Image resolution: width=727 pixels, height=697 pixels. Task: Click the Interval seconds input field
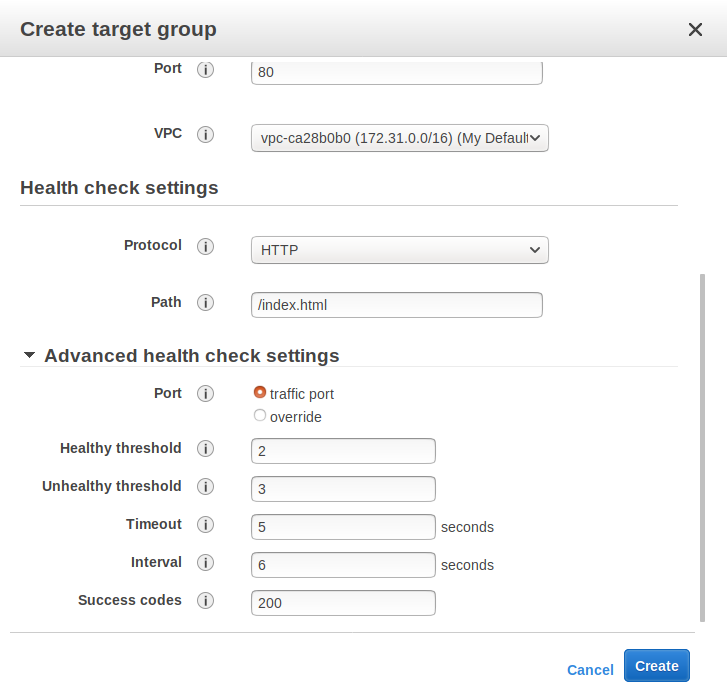click(x=343, y=565)
